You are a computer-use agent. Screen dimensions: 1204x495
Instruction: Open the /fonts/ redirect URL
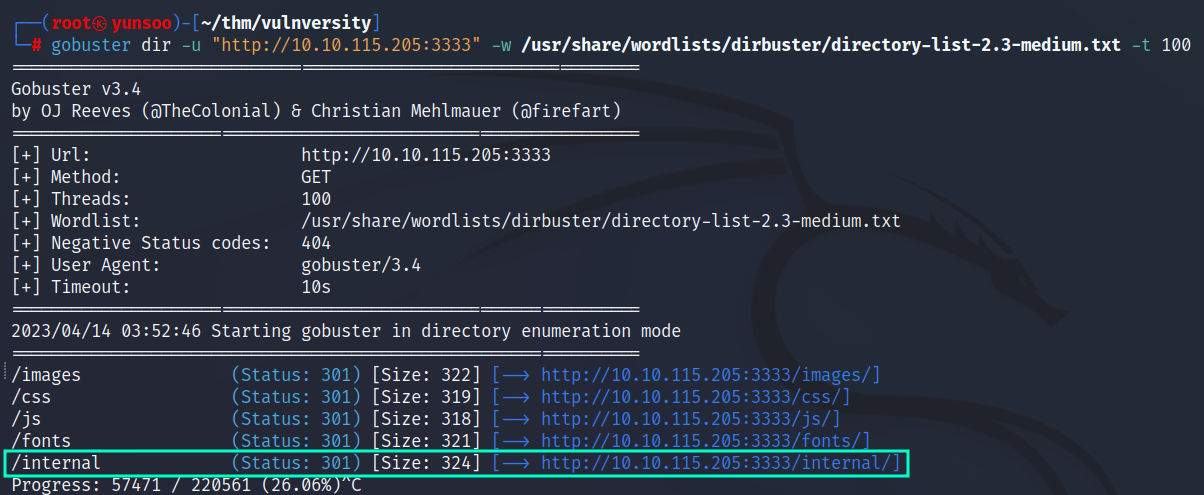click(x=701, y=441)
